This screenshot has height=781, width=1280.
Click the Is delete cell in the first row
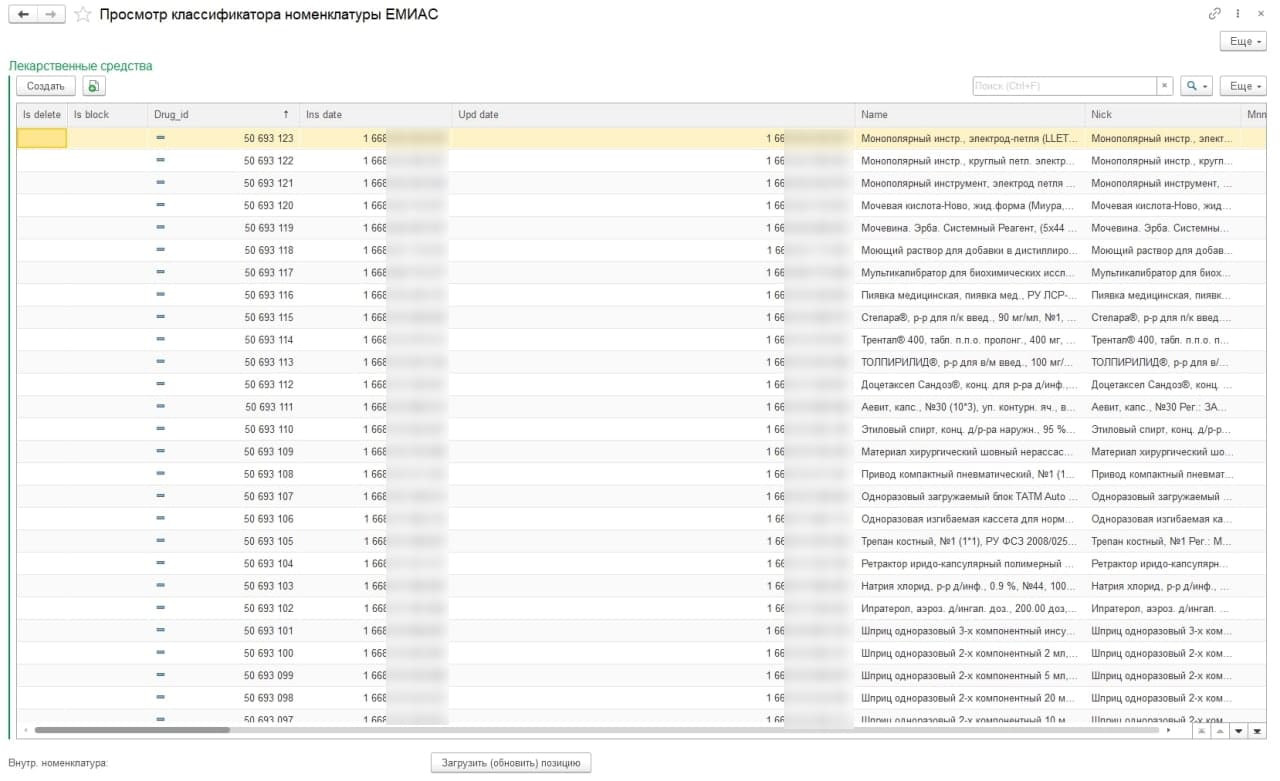click(42, 139)
